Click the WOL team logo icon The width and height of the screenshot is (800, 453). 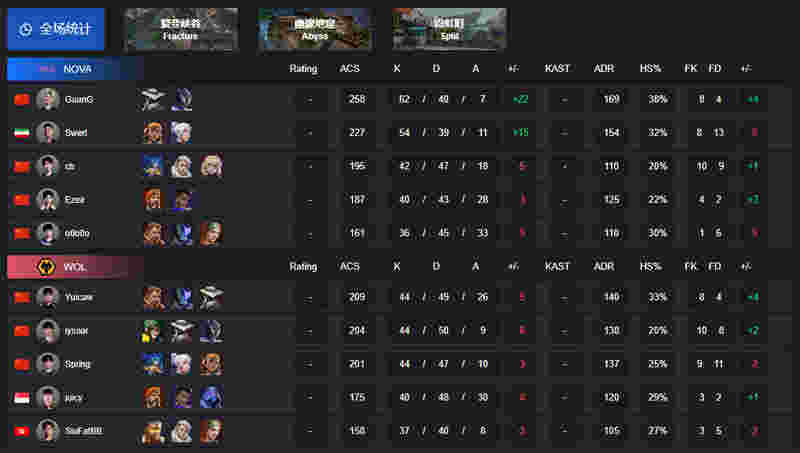pos(46,267)
